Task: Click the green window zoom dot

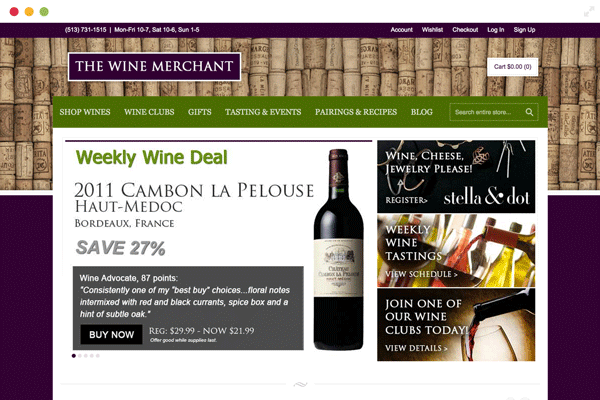Action: click(x=44, y=11)
